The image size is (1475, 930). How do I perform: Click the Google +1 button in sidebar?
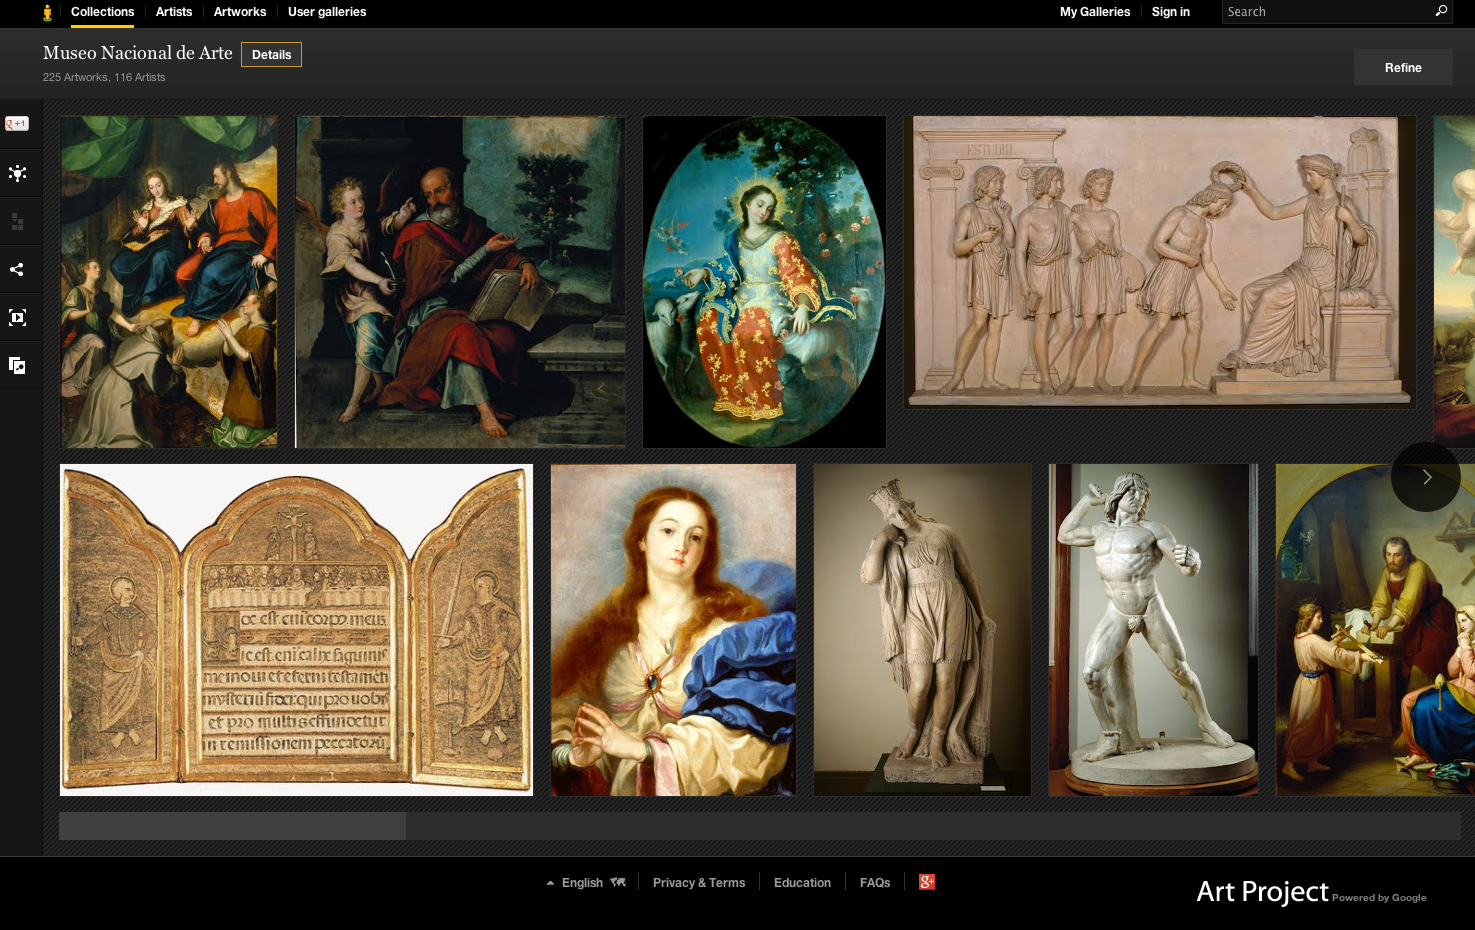tap(17, 124)
